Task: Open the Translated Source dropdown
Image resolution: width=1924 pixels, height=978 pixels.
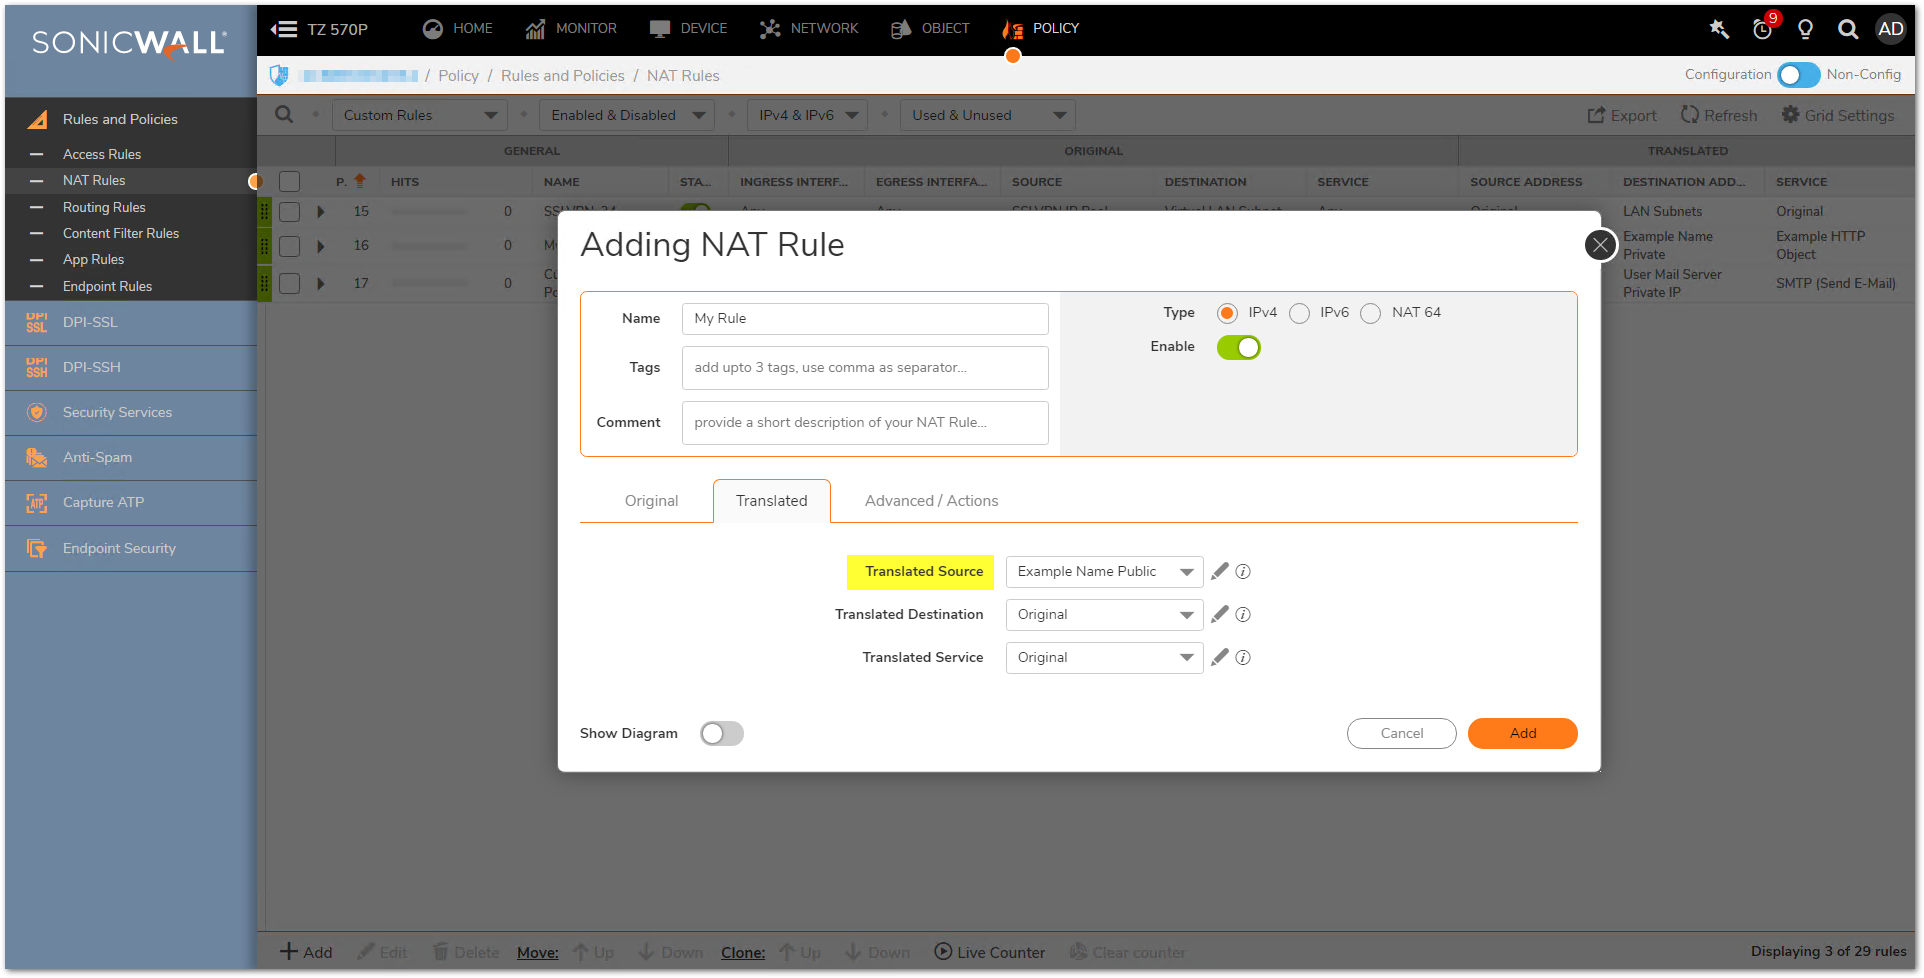Action: (1103, 572)
